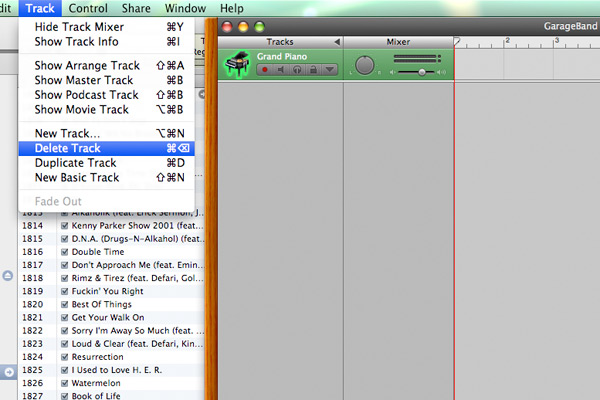Image resolution: width=600 pixels, height=400 pixels.
Task: Uncheck the Book of Life checkbox
Action: [x=64, y=396]
